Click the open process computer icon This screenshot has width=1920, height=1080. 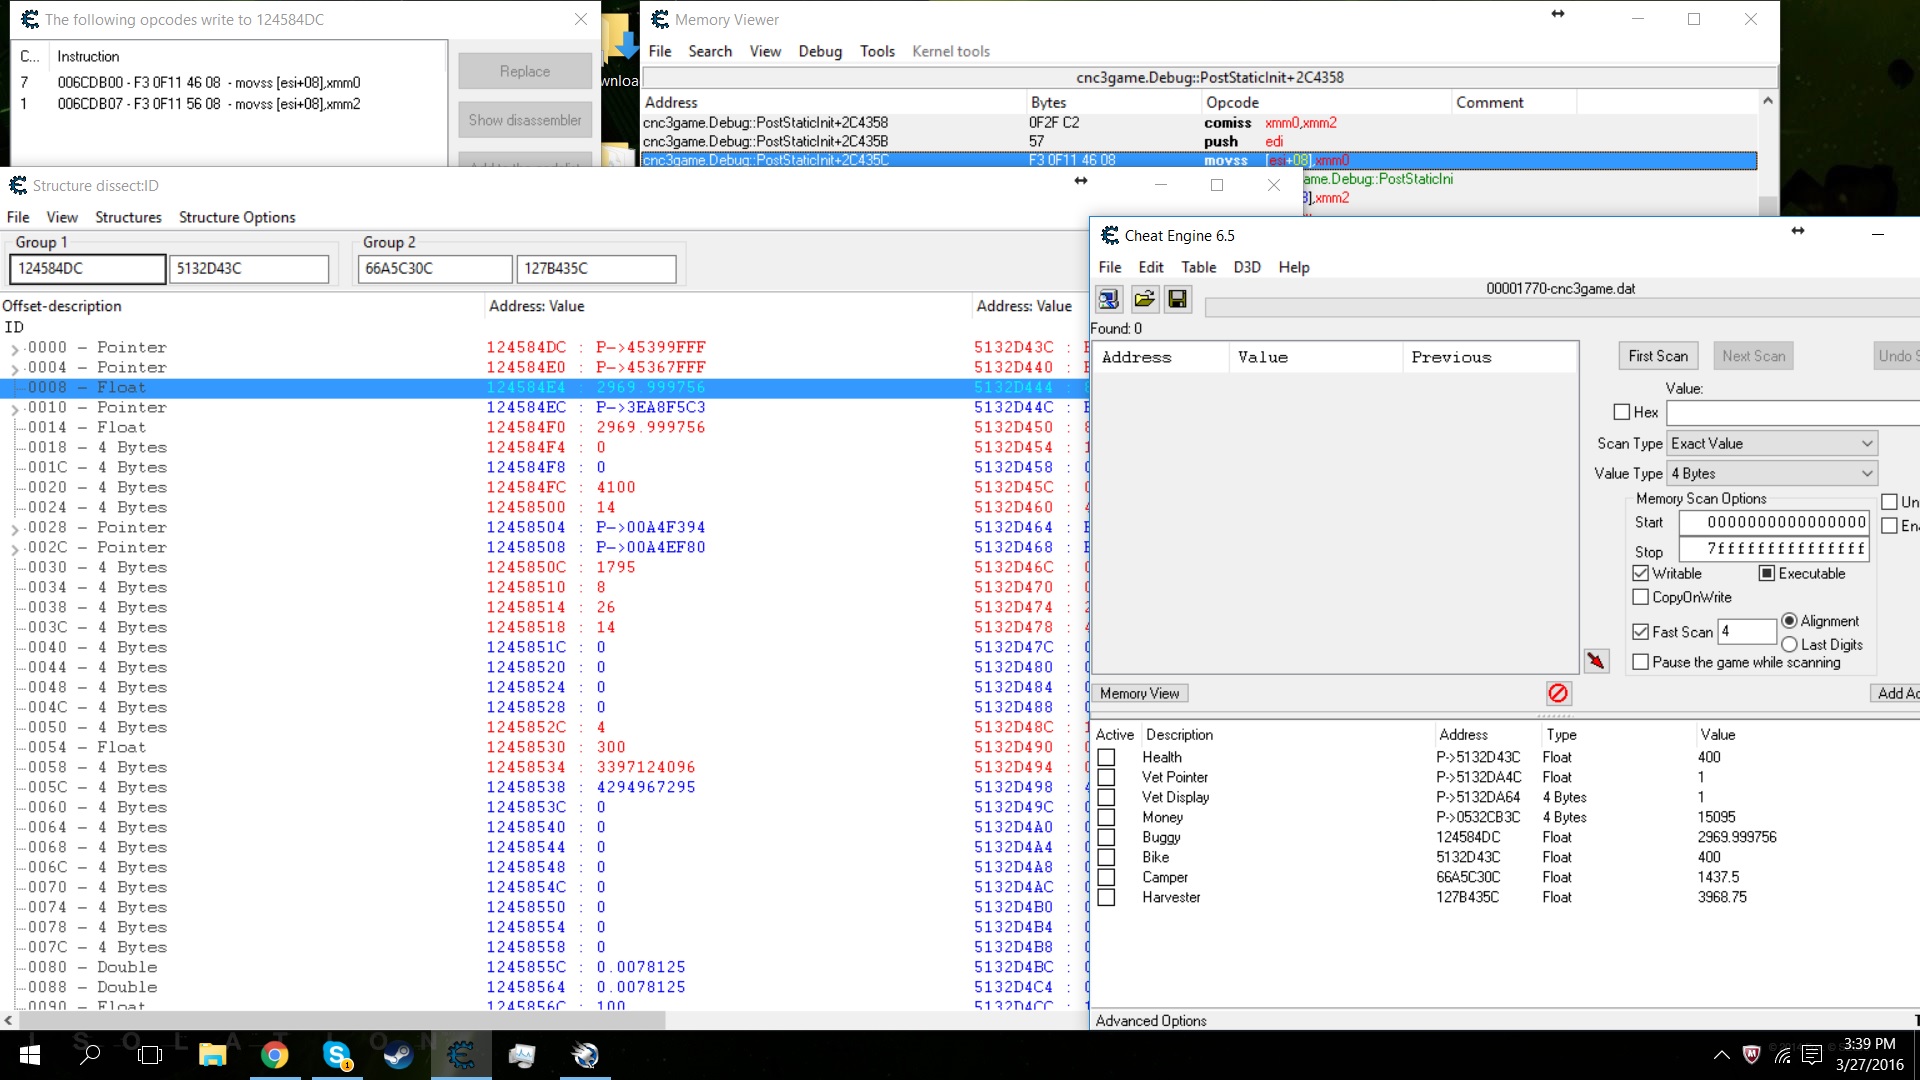click(x=1108, y=299)
